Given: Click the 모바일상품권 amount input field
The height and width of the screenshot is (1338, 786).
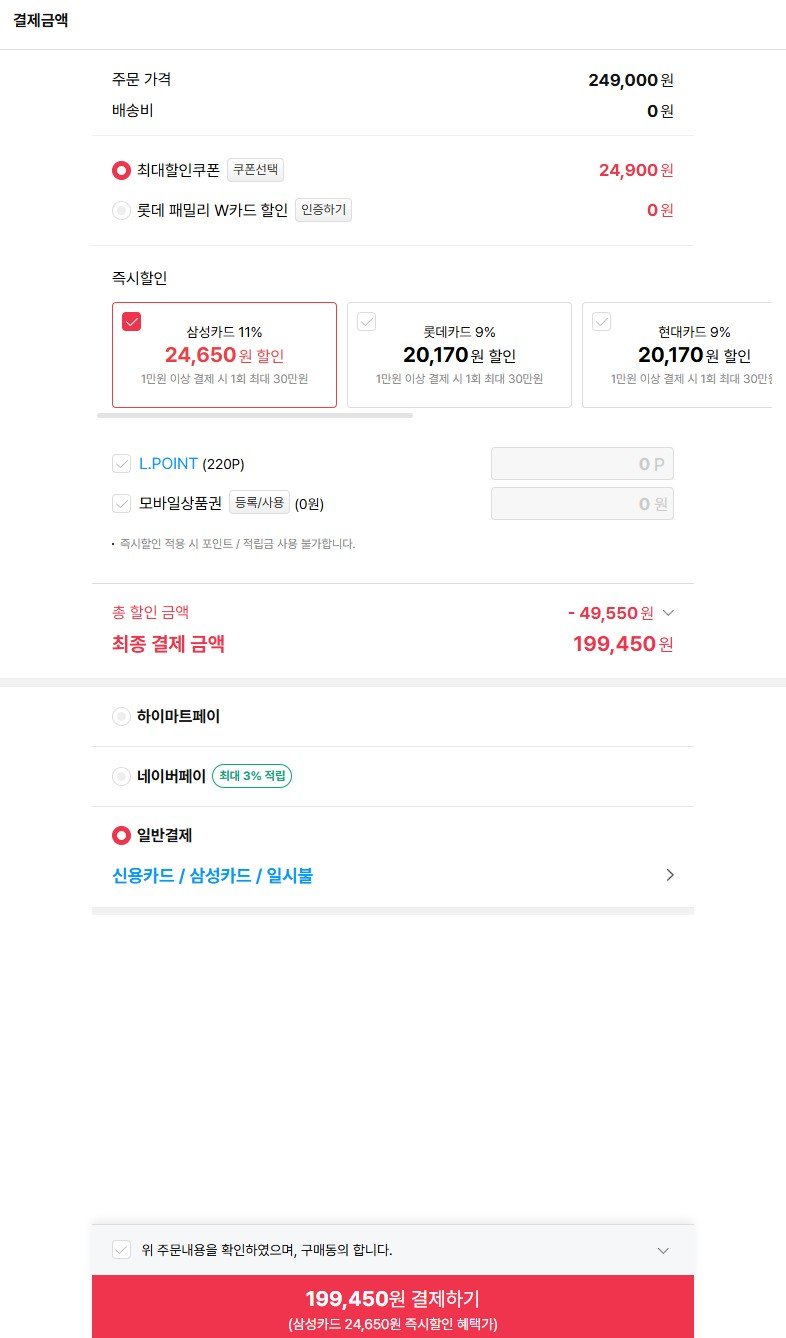Looking at the screenshot, I should click(582, 504).
